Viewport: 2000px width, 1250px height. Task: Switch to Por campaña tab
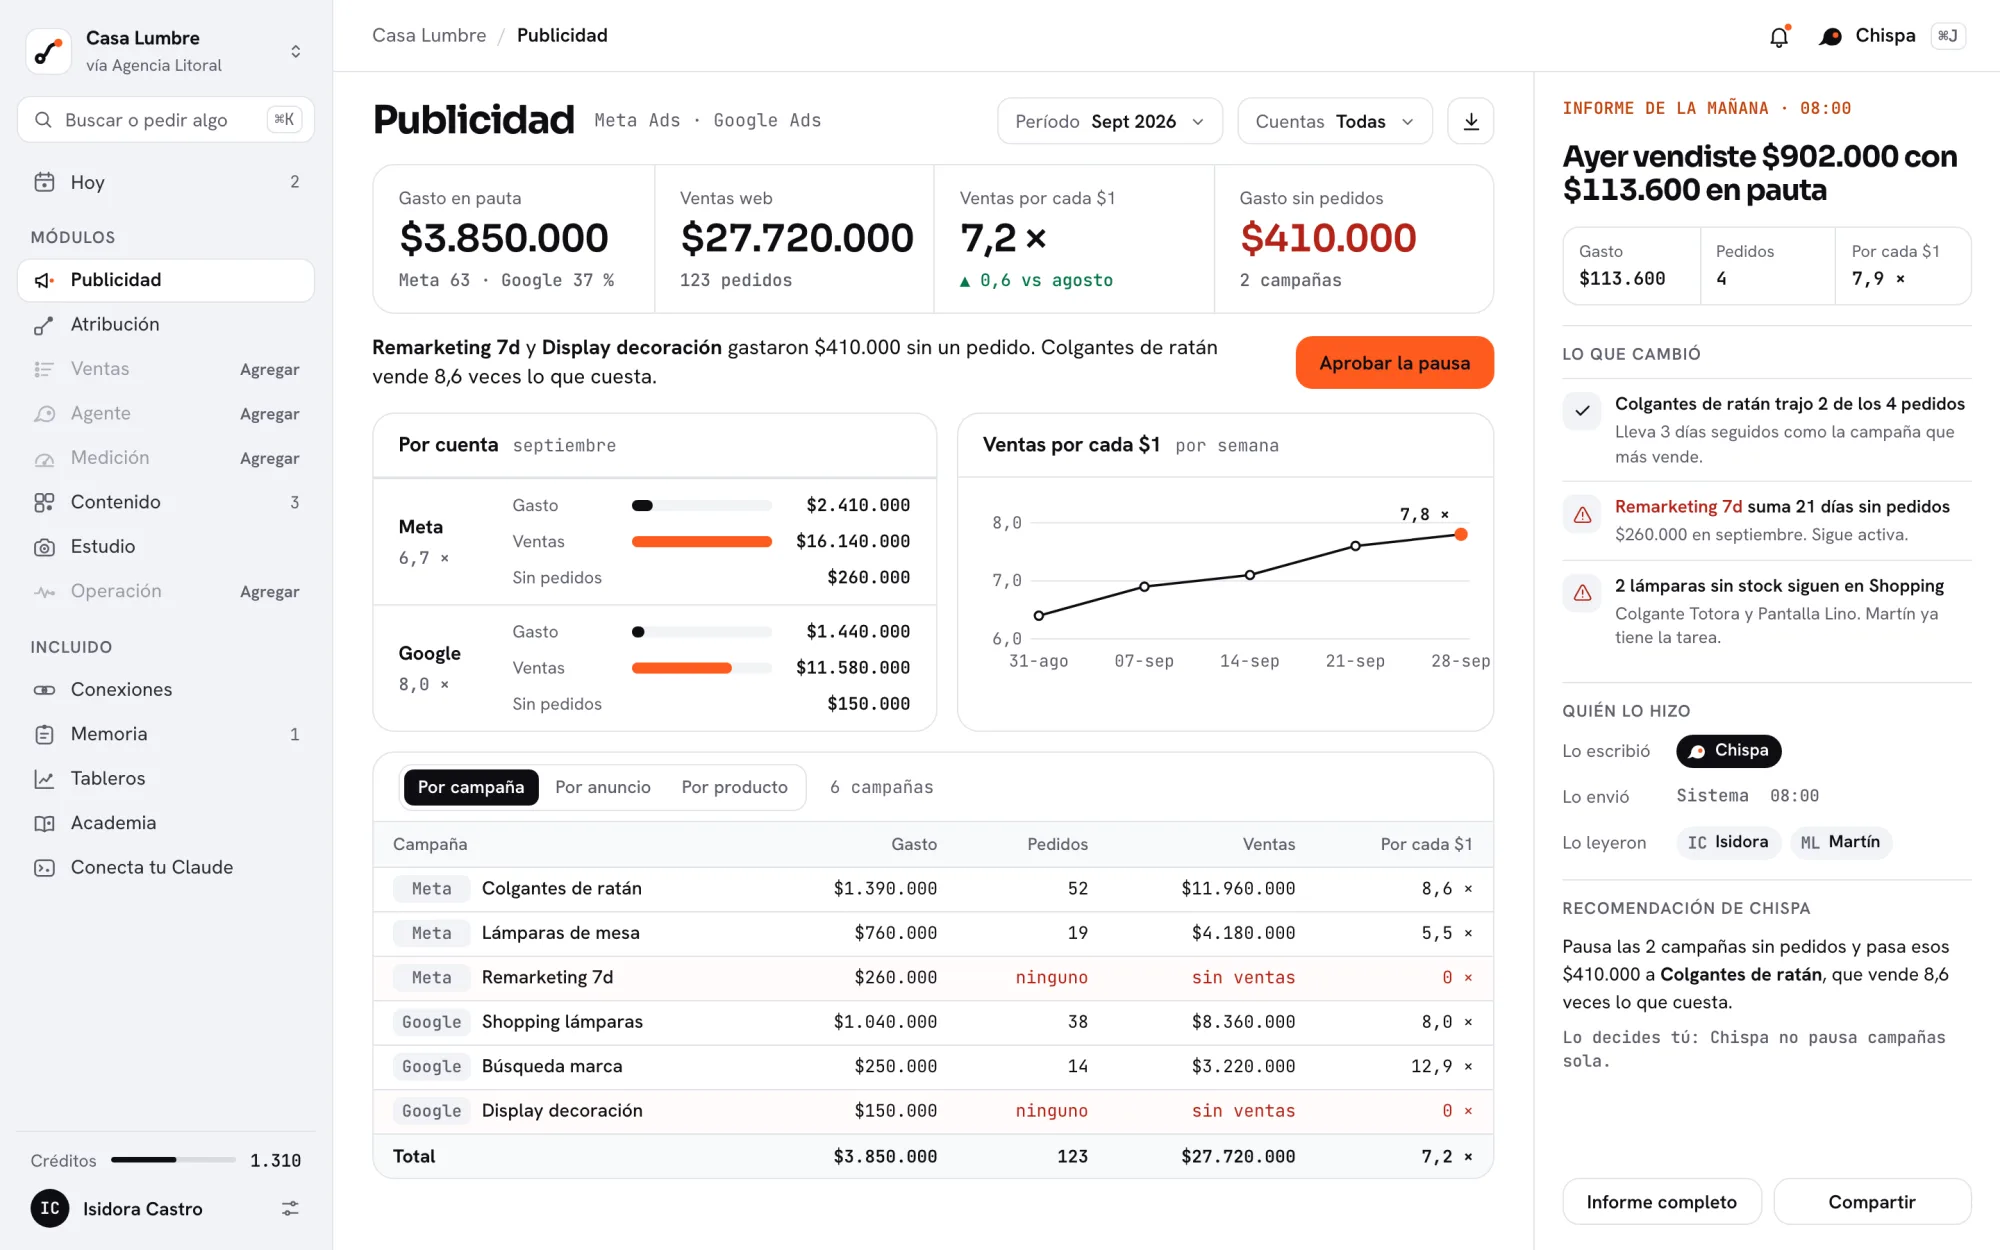click(x=471, y=788)
